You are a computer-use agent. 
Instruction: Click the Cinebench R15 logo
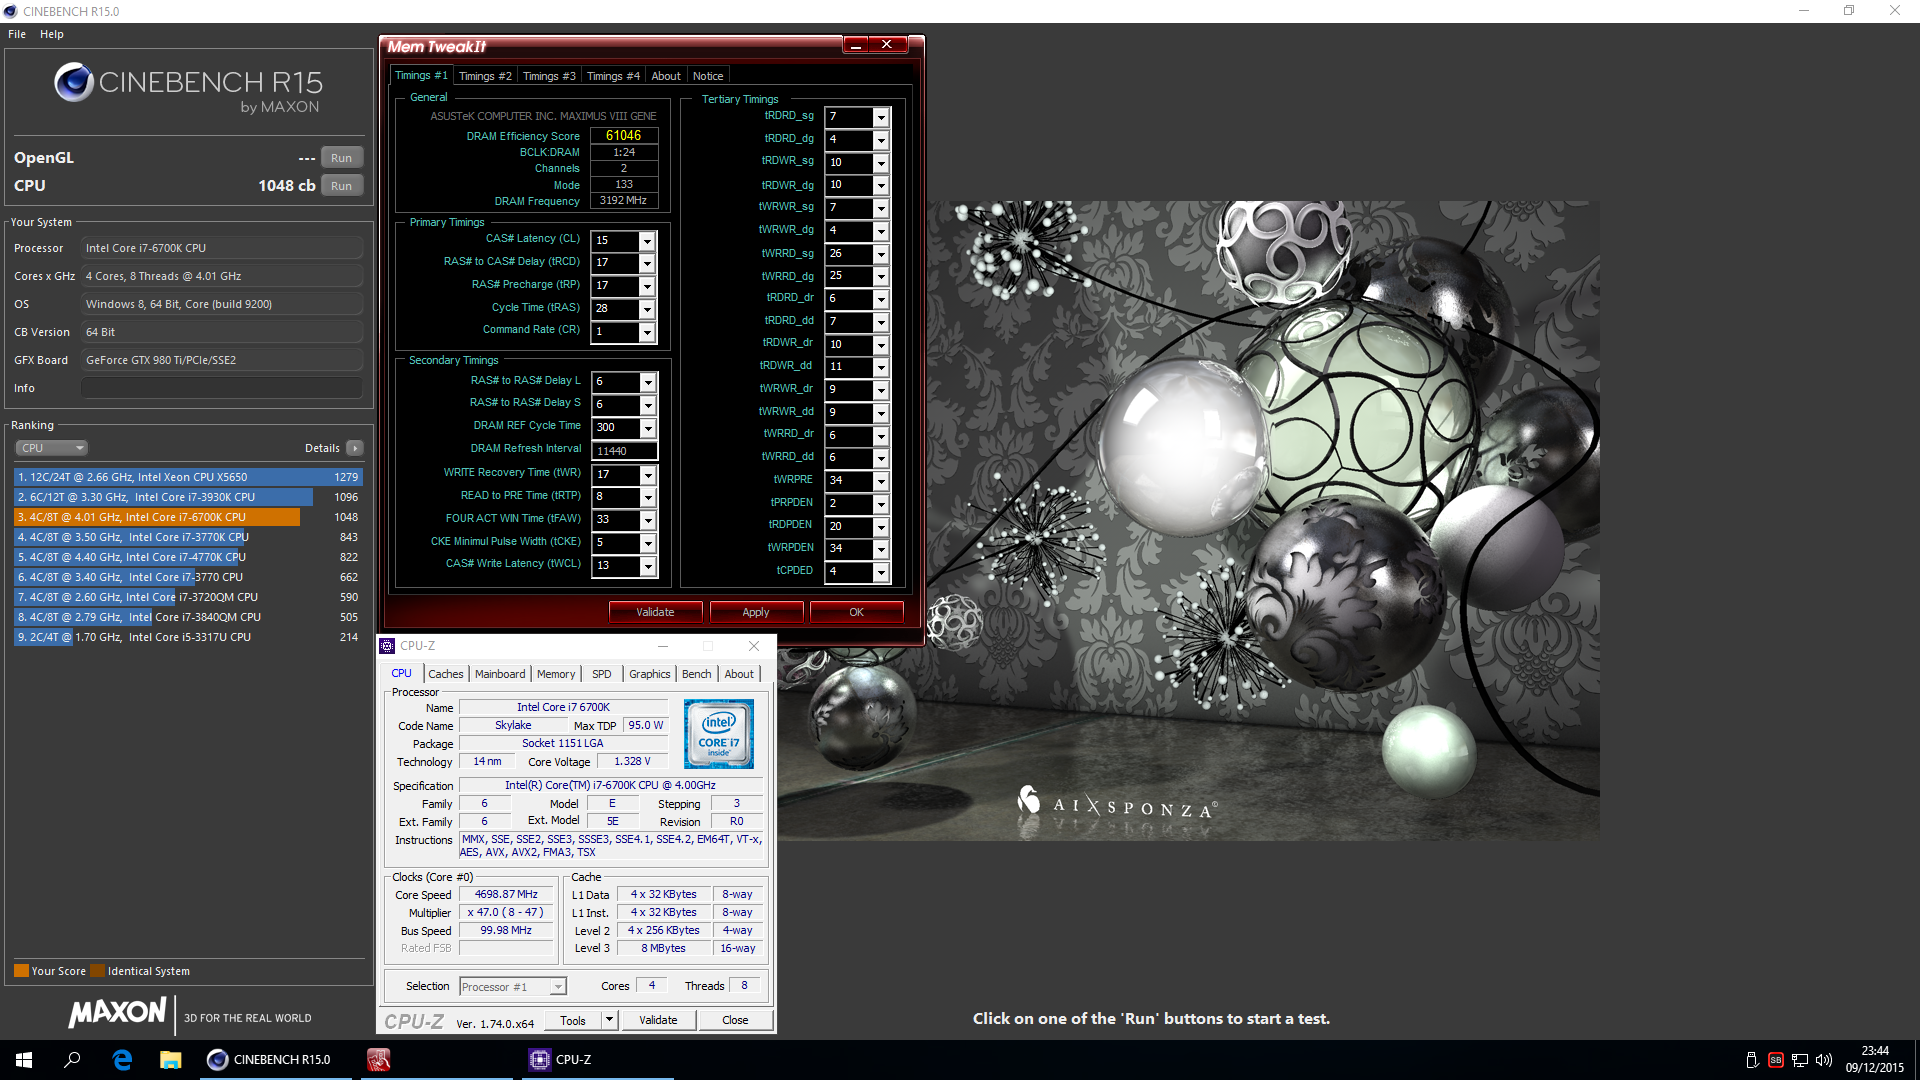coord(188,88)
